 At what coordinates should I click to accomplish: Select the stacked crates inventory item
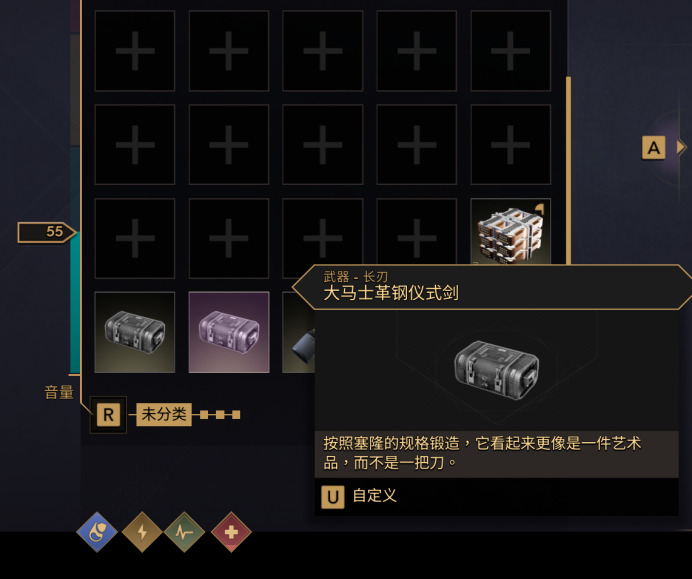click(x=511, y=232)
